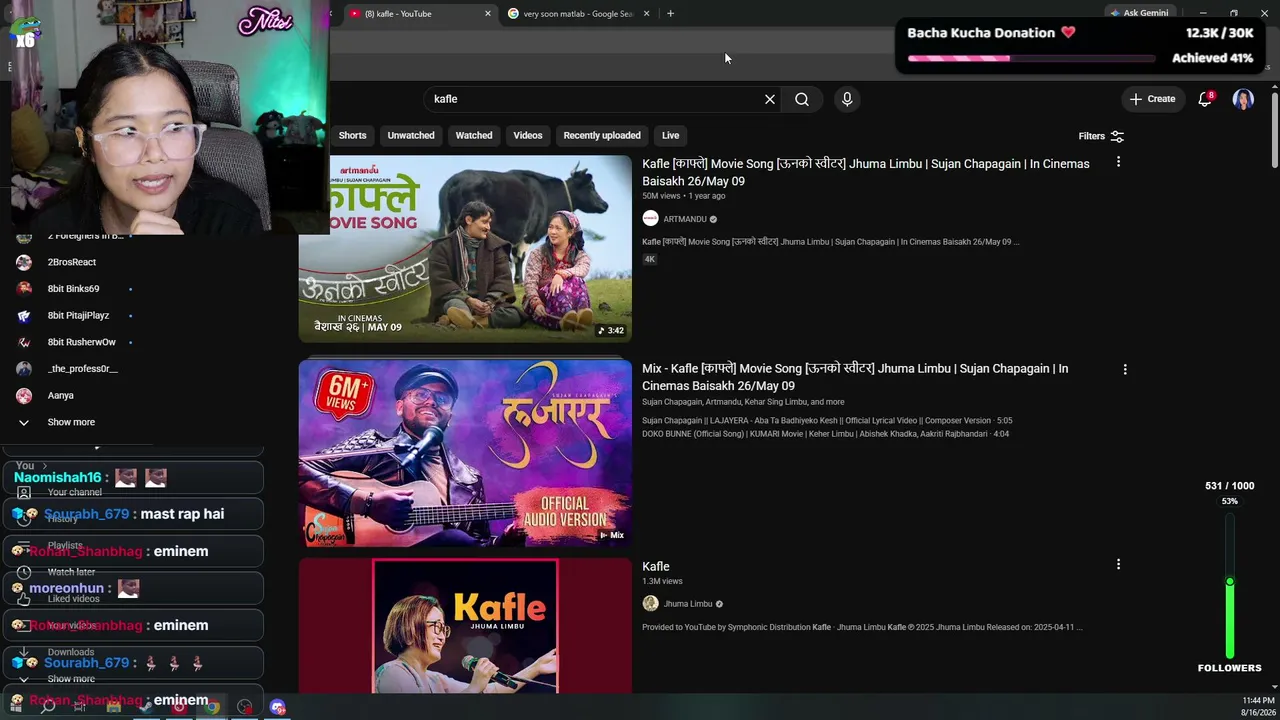
Task: Open a new browser tab
Action: (x=670, y=14)
